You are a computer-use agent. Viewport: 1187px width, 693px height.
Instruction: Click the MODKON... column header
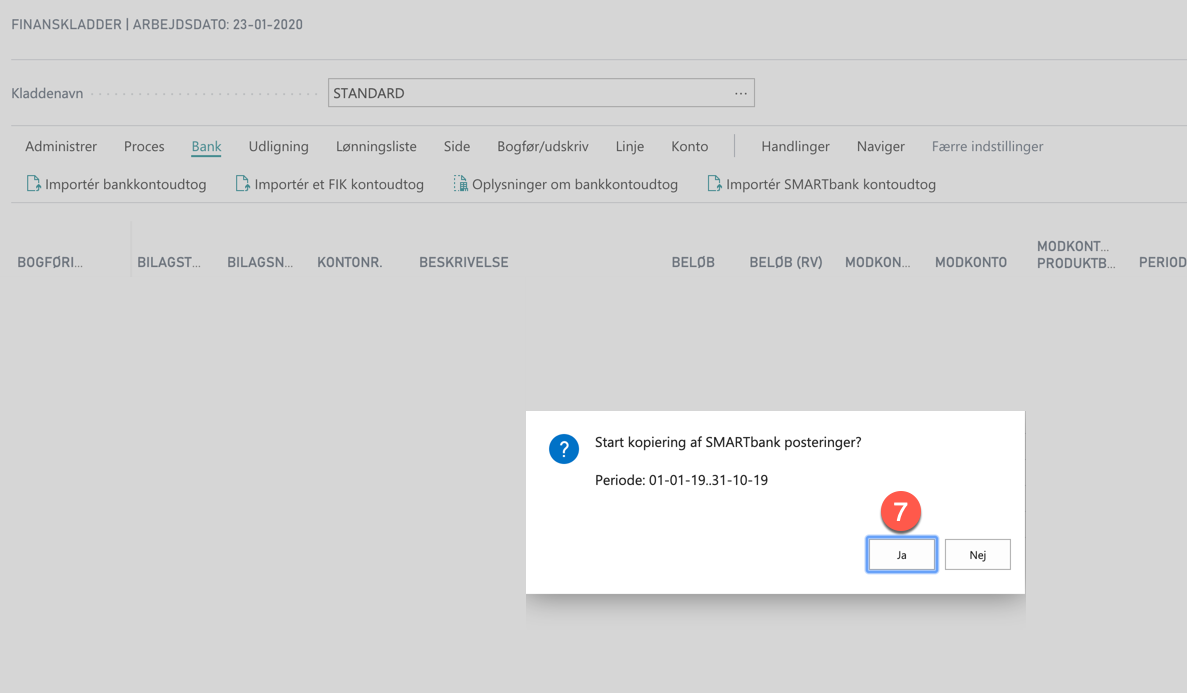877,262
